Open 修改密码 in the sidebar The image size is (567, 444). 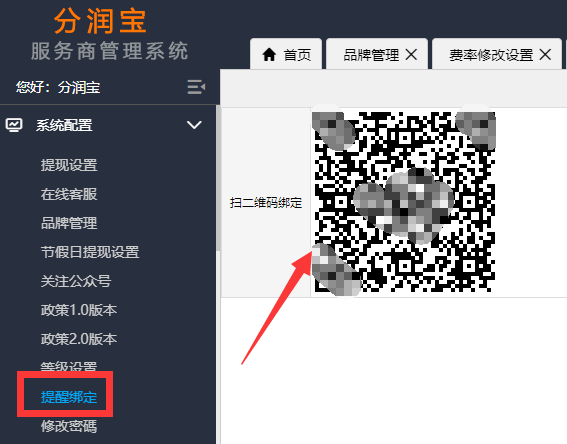69,426
